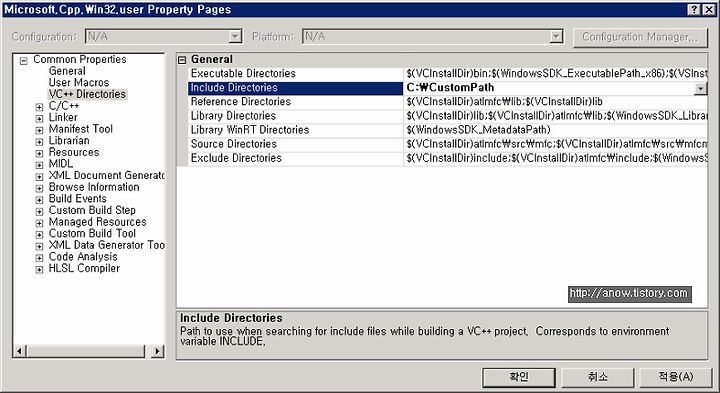Expand the Managed Resources node

pyautogui.click(x=39, y=223)
